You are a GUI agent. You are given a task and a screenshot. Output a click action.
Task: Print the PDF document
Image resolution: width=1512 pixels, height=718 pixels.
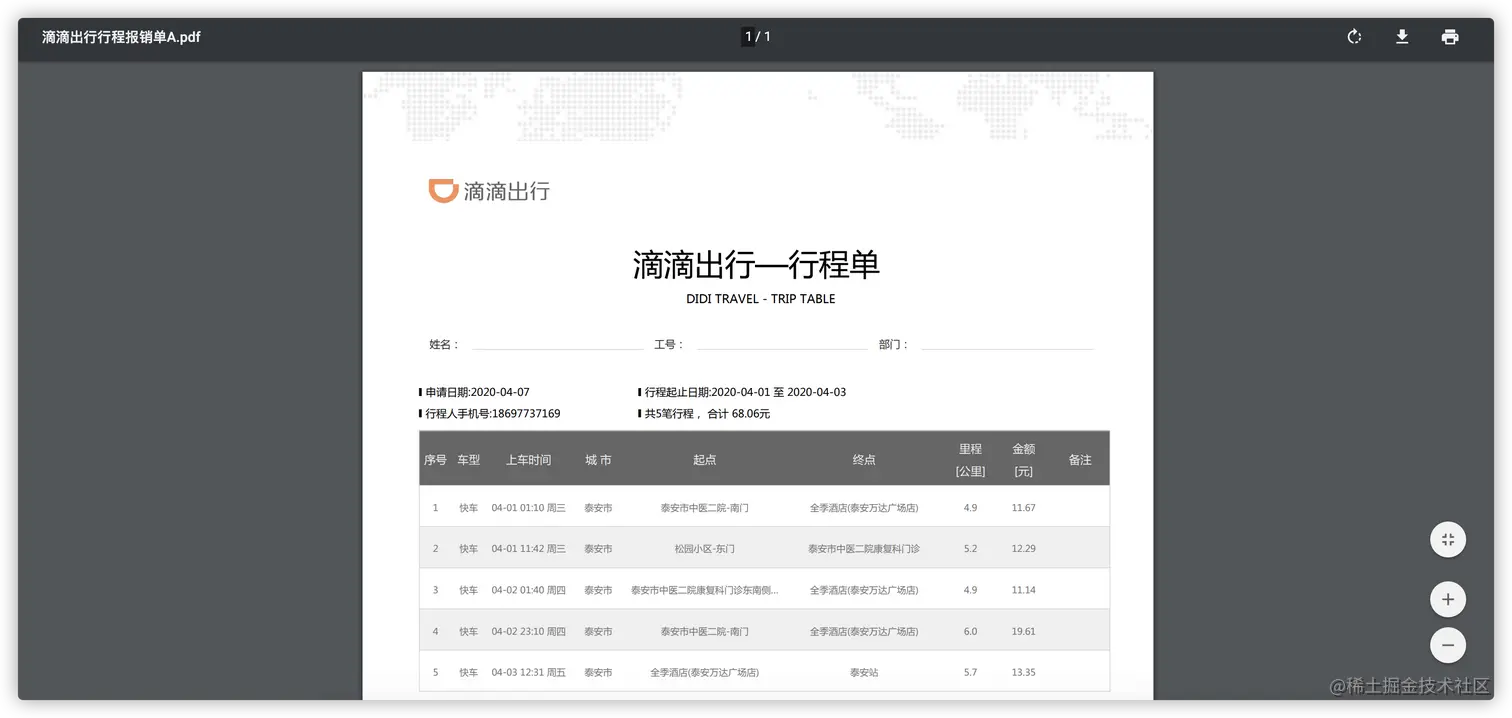click(x=1450, y=37)
